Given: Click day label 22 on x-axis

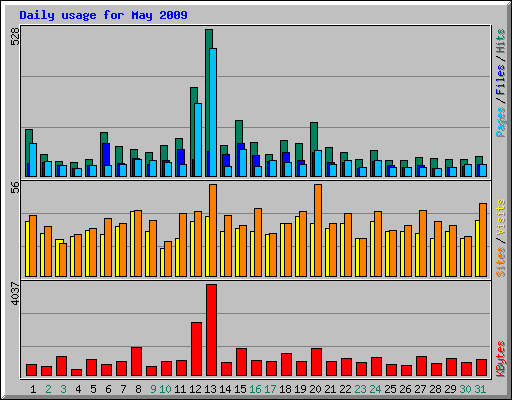Looking at the screenshot, I should (x=345, y=389).
